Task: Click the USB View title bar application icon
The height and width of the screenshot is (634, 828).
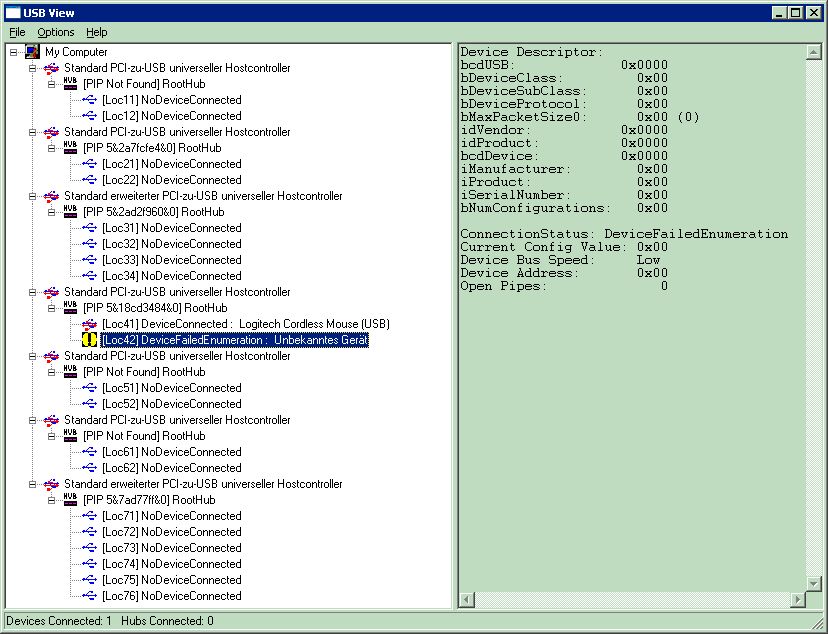Action: (x=13, y=13)
